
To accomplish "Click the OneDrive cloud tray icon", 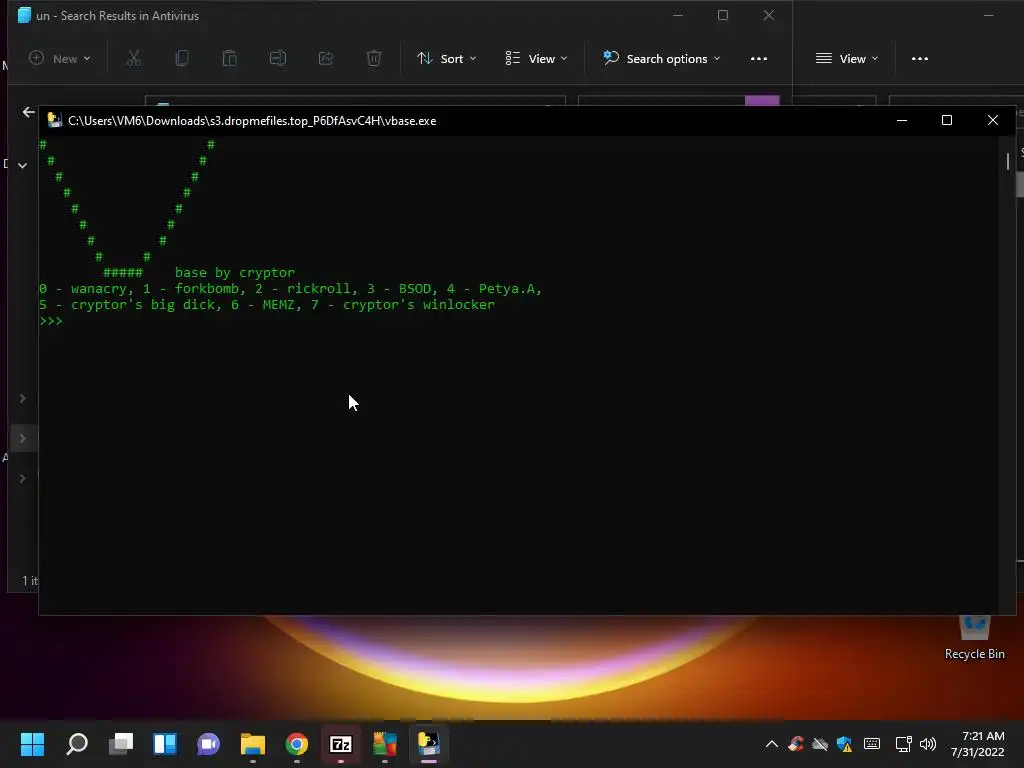I will tap(820, 744).
